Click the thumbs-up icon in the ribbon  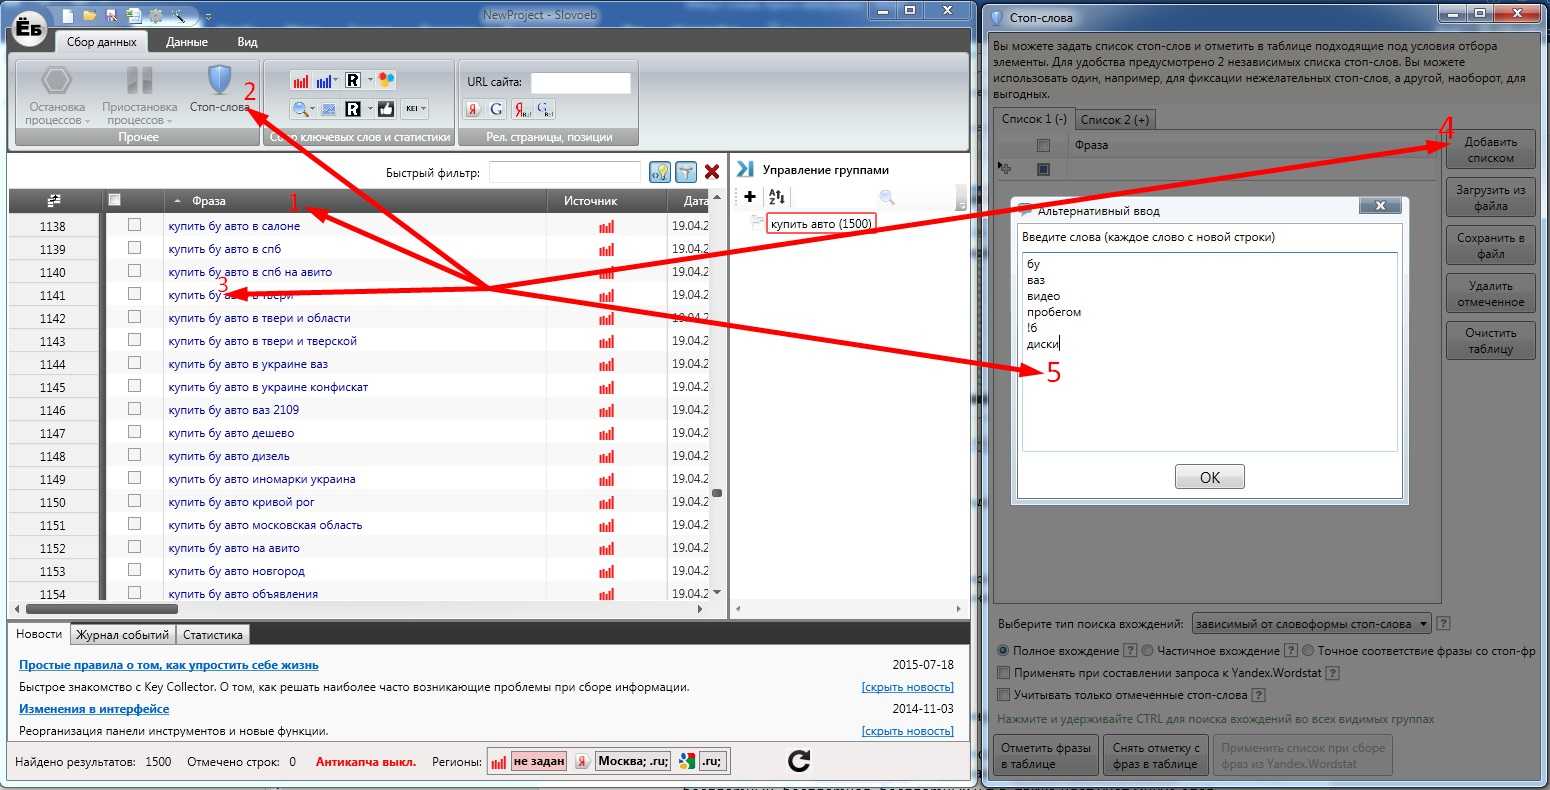pyautogui.click(x=386, y=109)
